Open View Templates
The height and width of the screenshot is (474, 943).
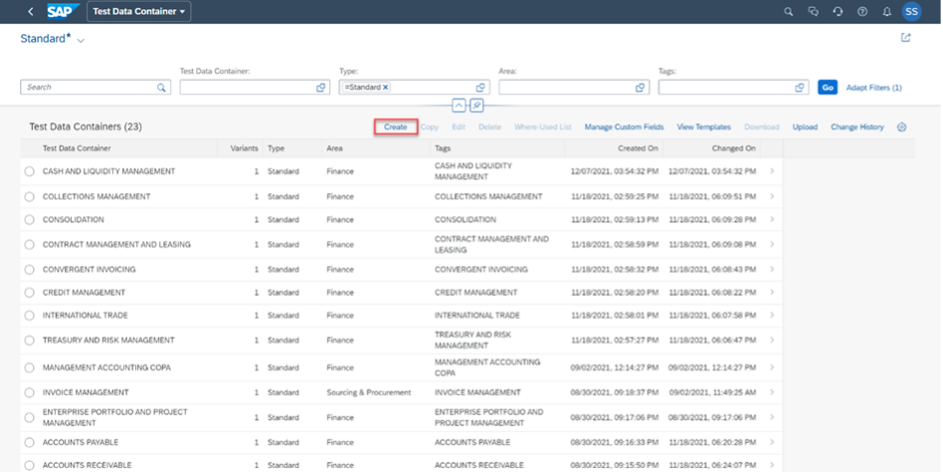pos(704,127)
